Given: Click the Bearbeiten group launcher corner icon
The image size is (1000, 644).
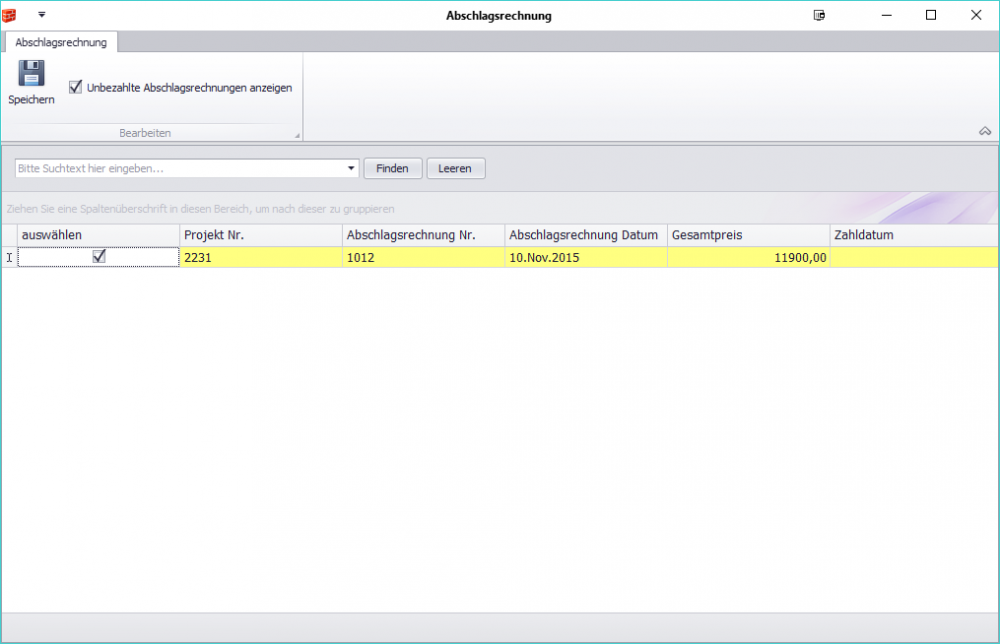Looking at the screenshot, I should click(296, 135).
